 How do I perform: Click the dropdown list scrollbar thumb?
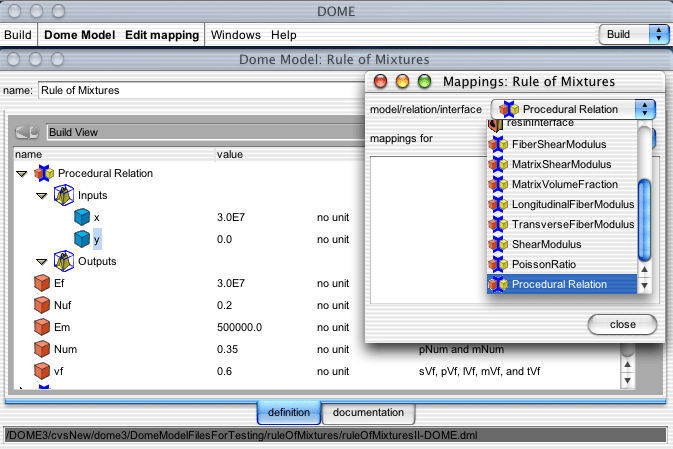pyautogui.click(x=644, y=220)
